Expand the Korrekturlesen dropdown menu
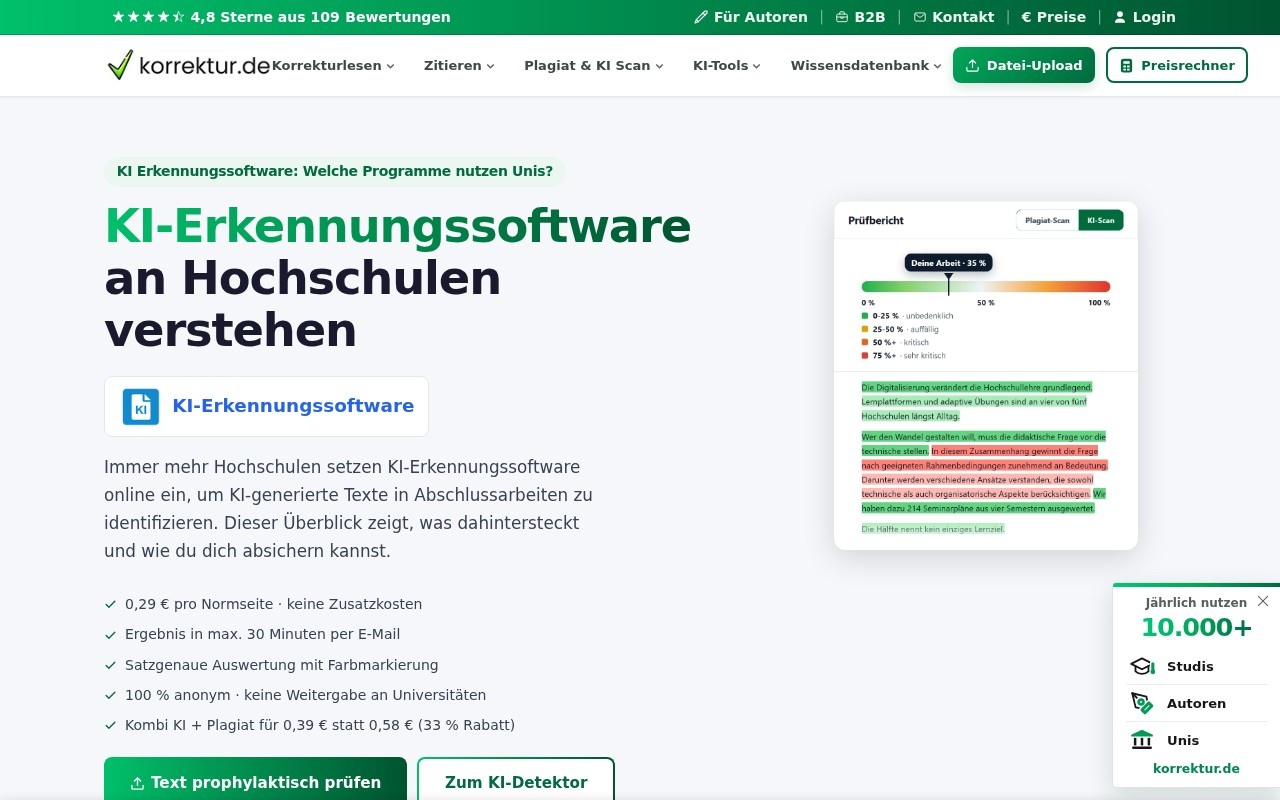Screen dimensions: 1280x800 point(333,65)
